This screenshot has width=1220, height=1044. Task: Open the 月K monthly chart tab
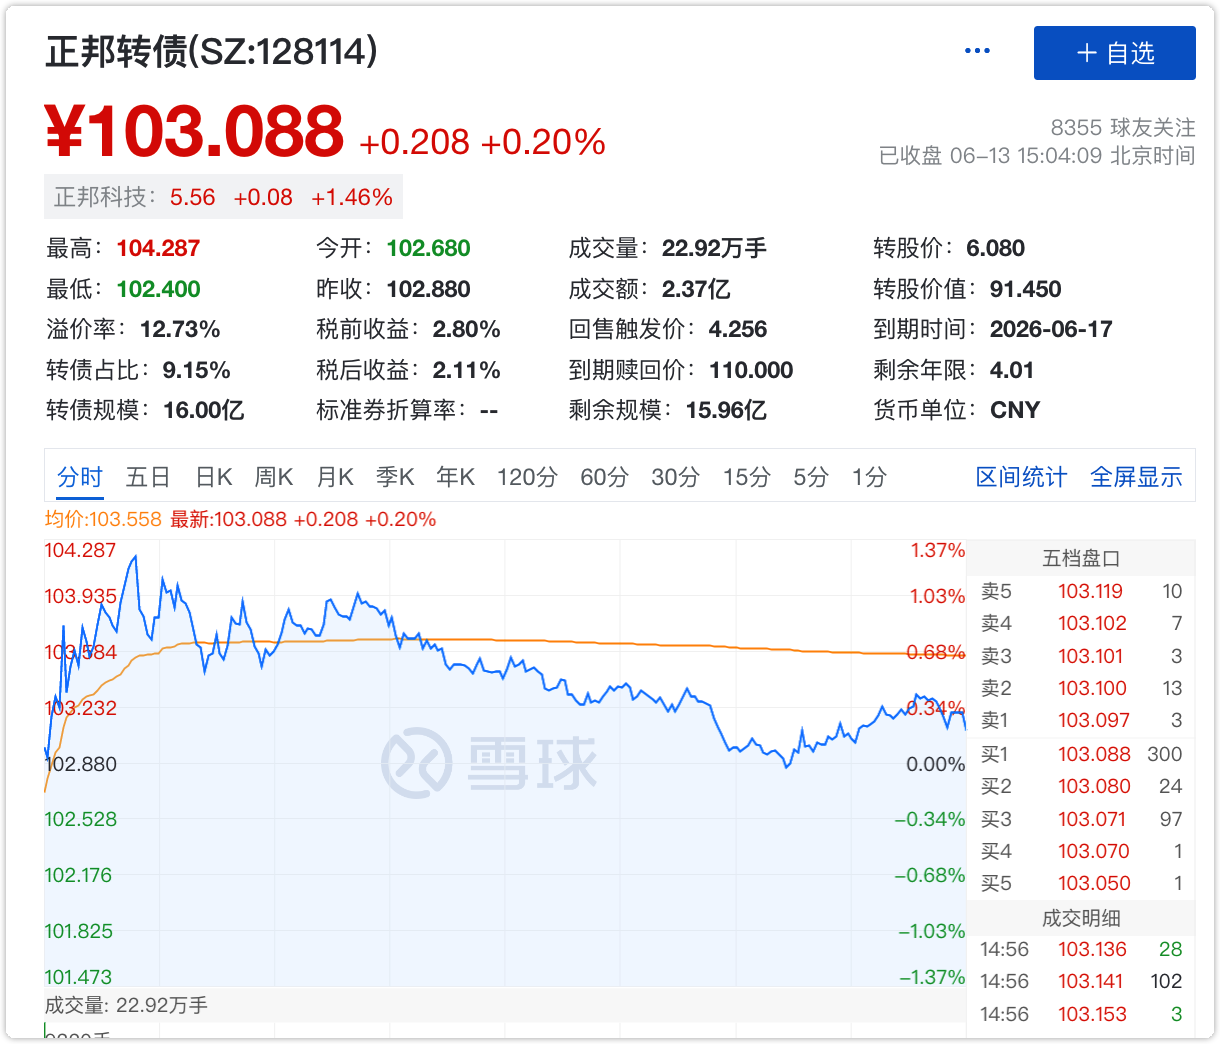coord(335,478)
